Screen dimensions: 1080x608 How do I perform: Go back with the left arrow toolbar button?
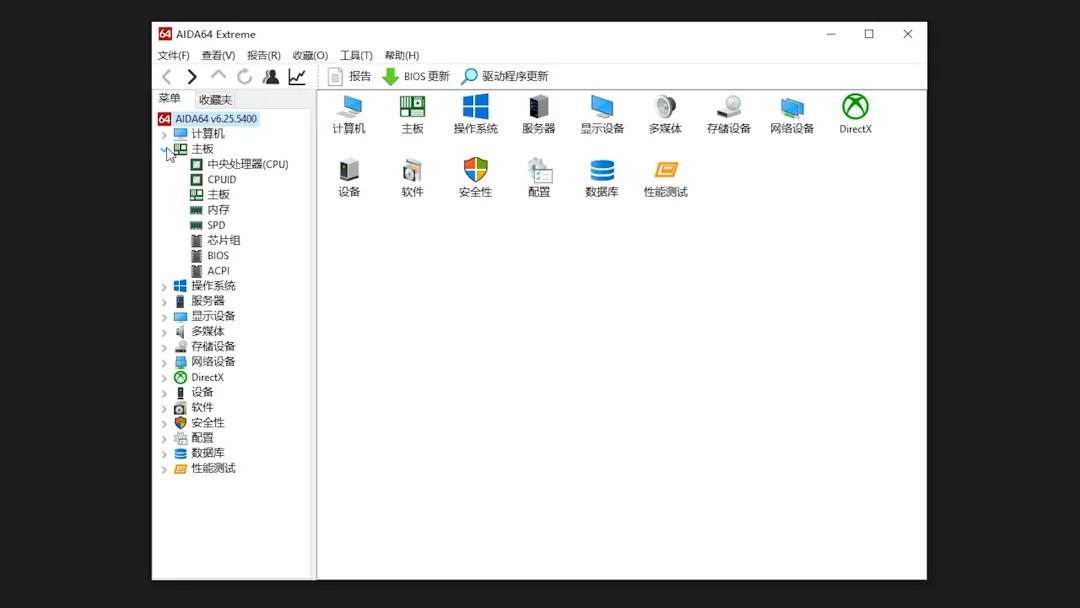[167, 76]
